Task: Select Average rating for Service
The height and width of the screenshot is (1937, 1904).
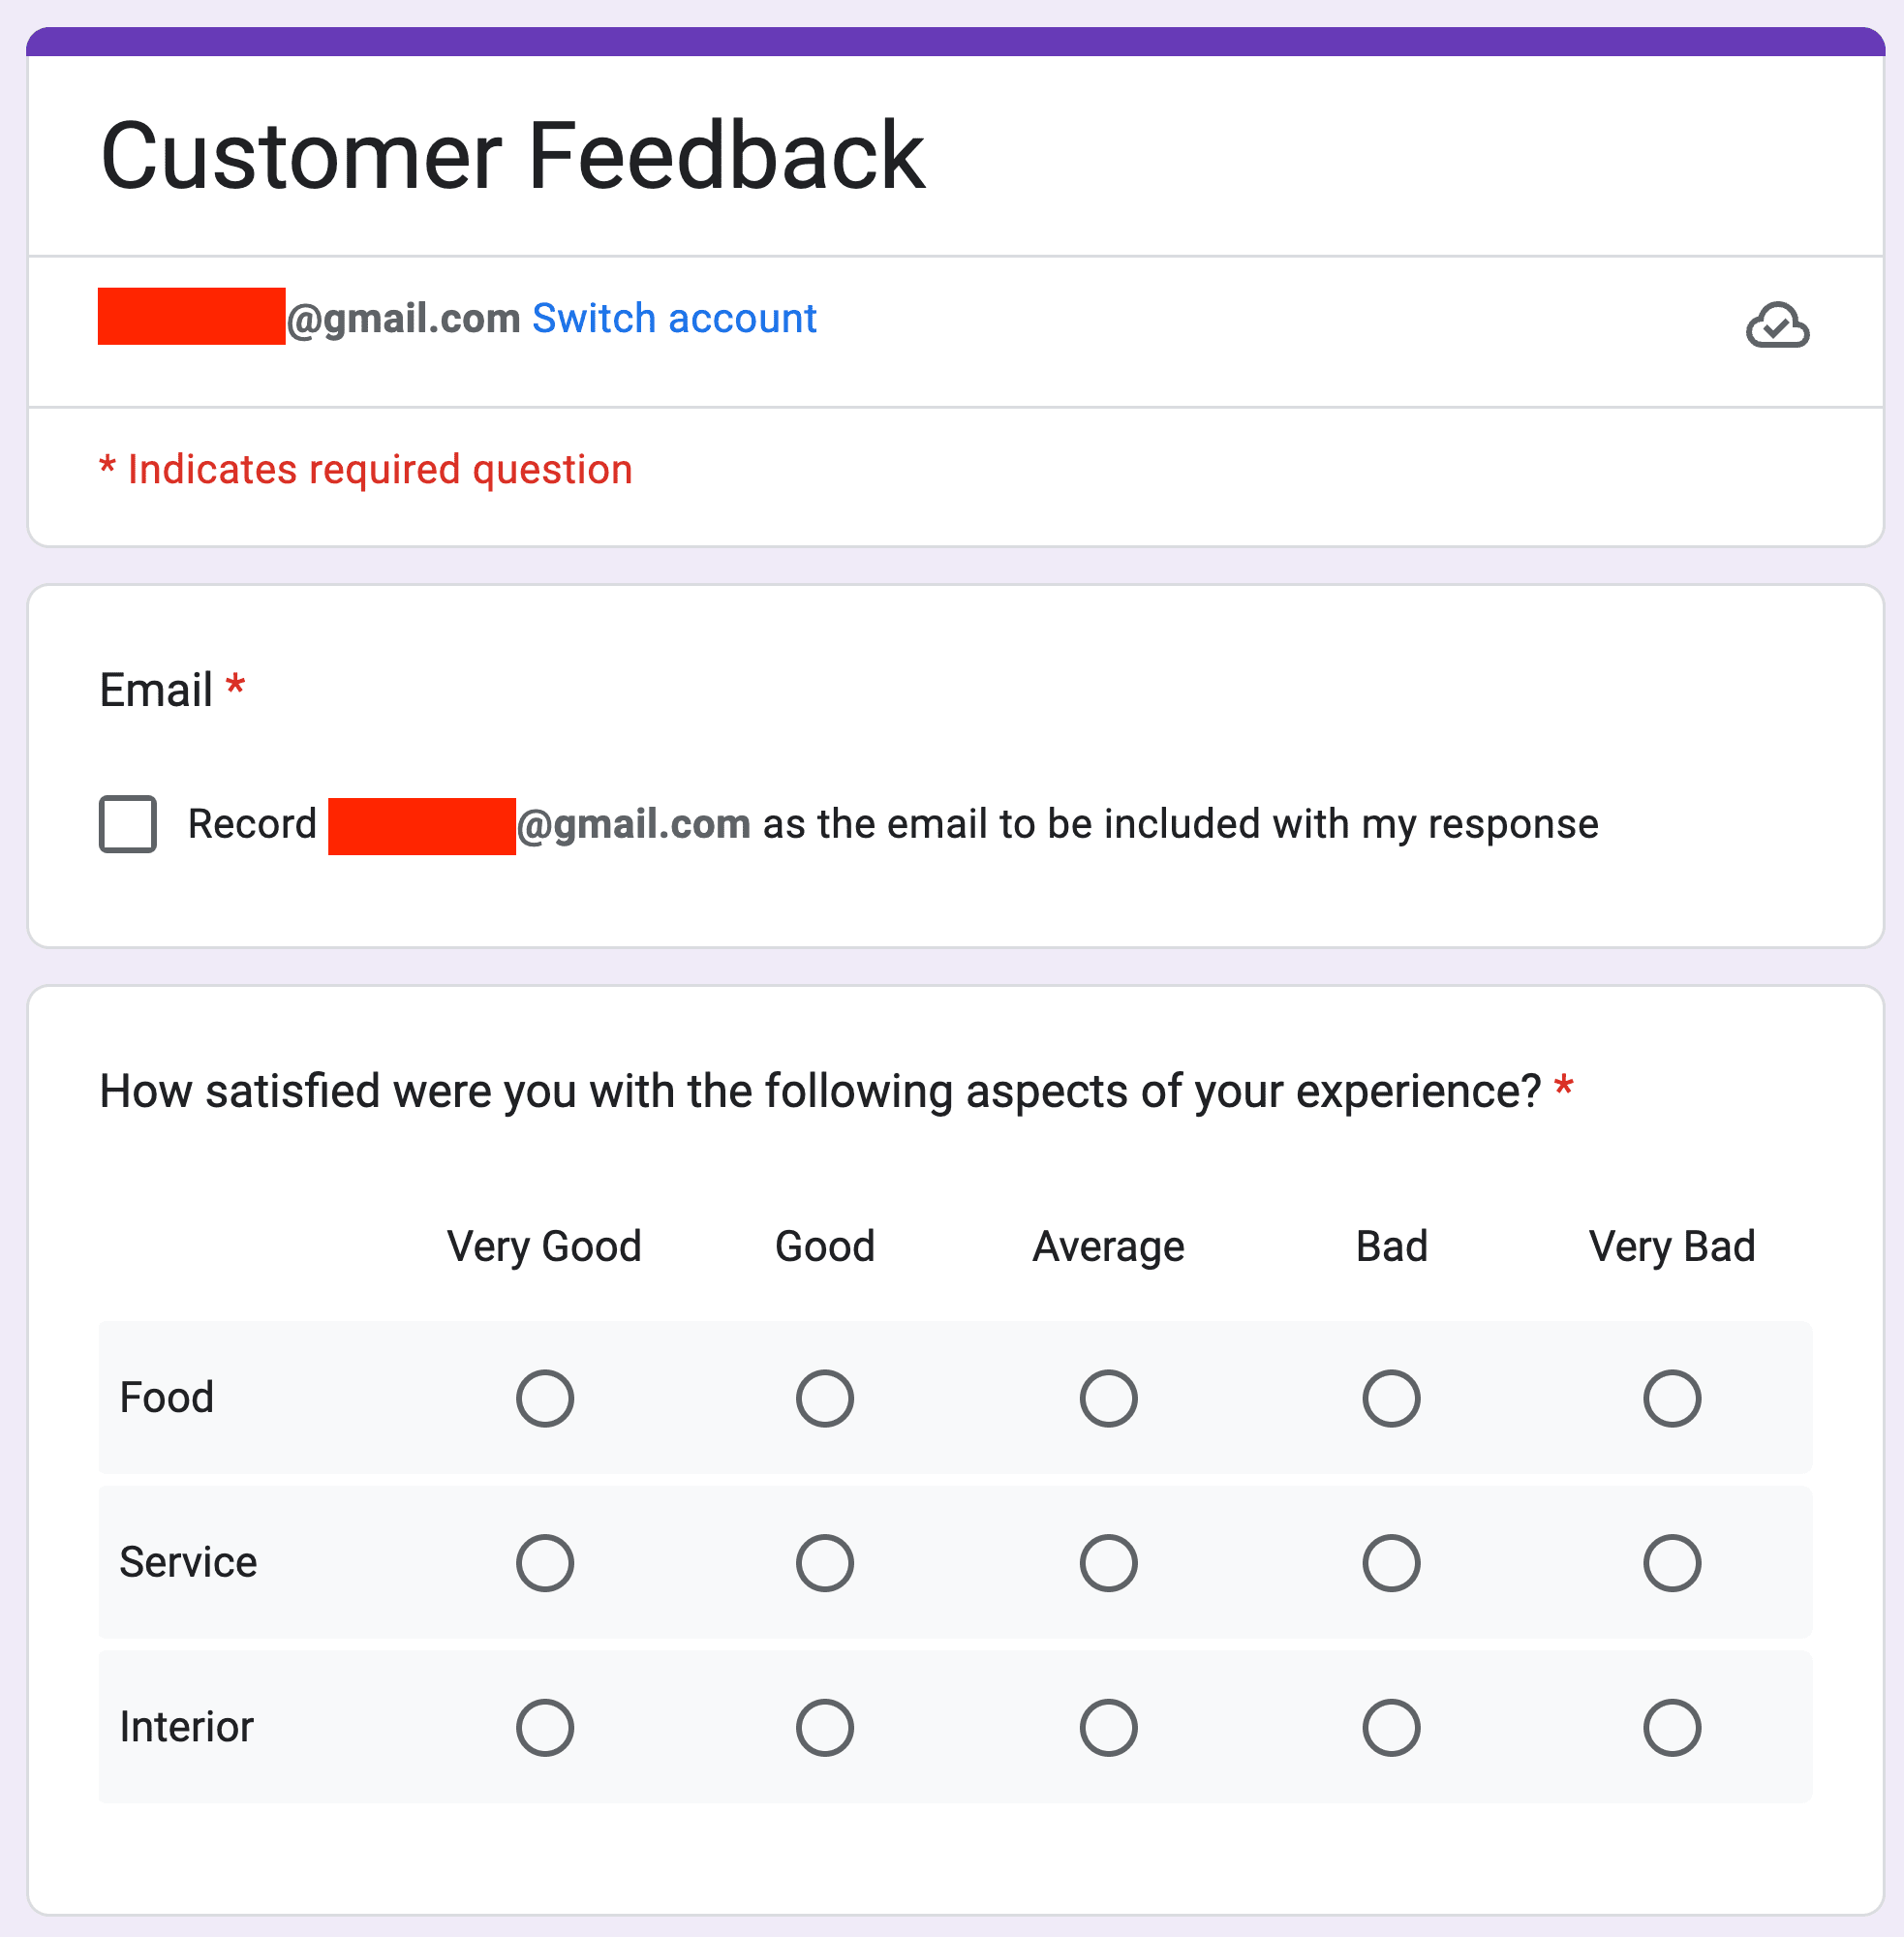Action: [x=1108, y=1563]
